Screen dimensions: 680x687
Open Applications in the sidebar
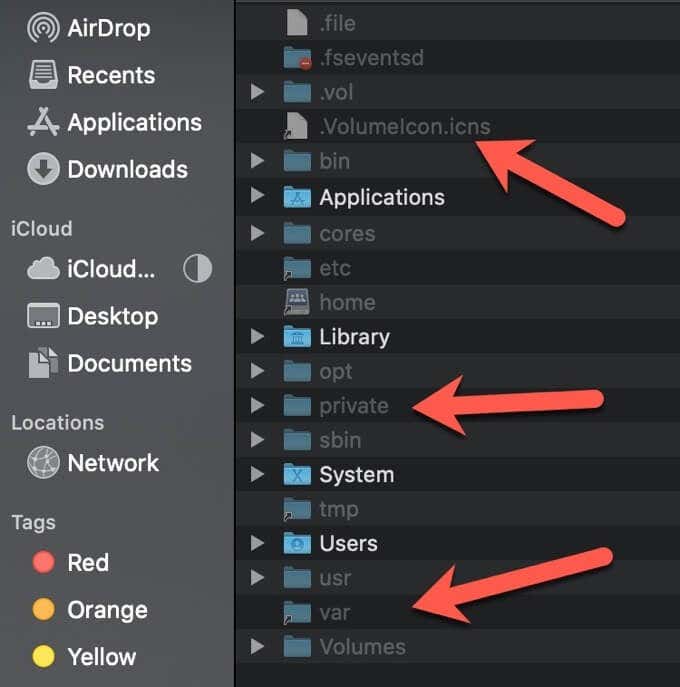(x=115, y=122)
